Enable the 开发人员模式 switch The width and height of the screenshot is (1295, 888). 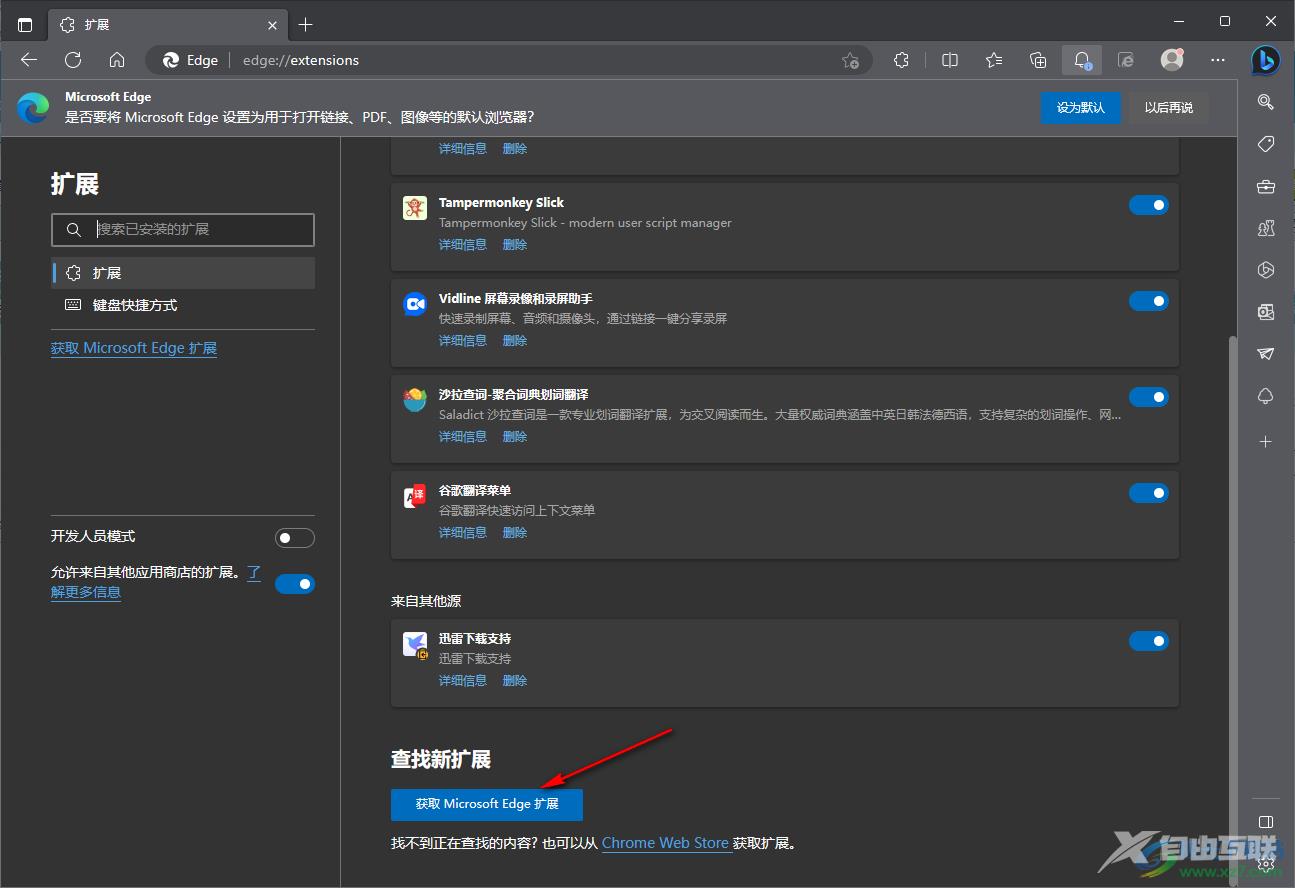tap(295, 538)
